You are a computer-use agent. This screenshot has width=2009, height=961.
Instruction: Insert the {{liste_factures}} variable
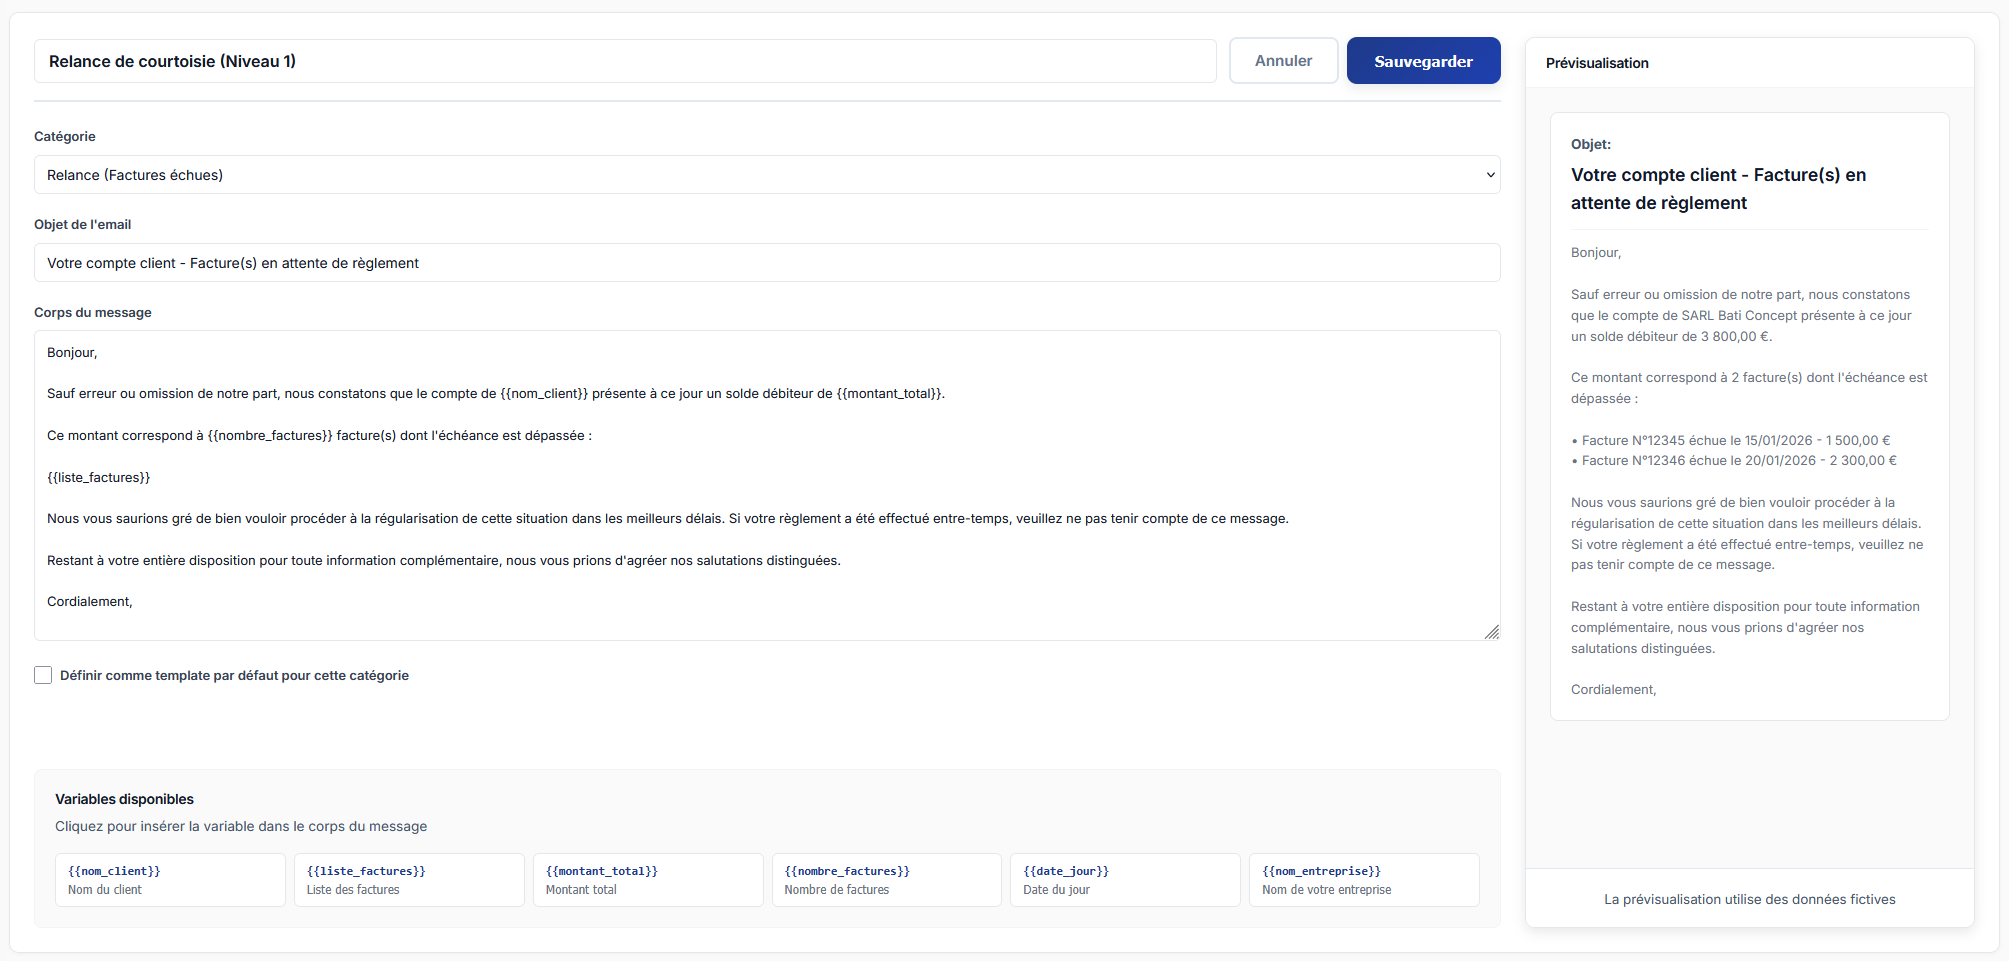409,880
